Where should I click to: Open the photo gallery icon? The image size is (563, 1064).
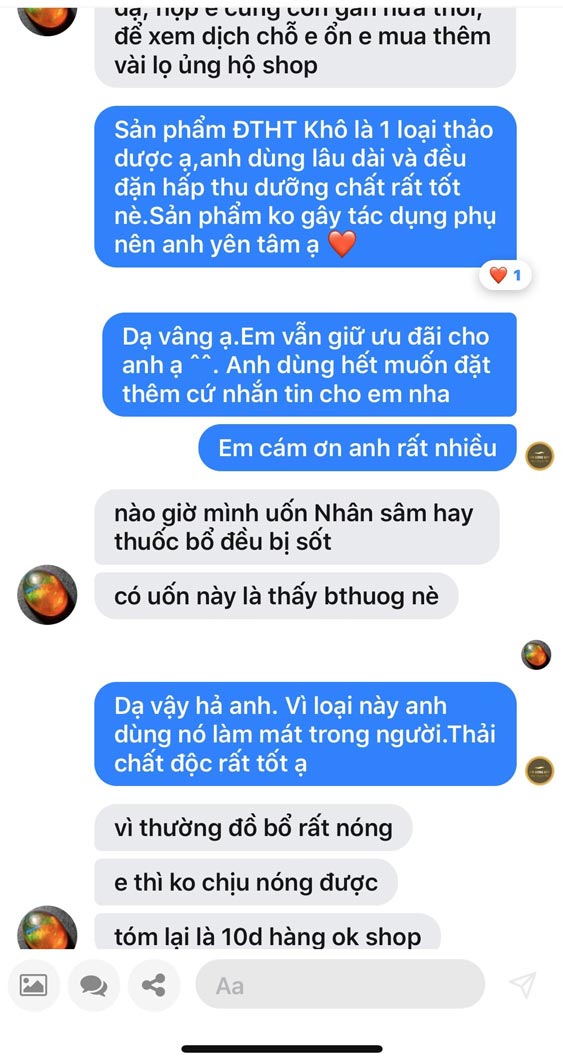(x=33, y=985)
